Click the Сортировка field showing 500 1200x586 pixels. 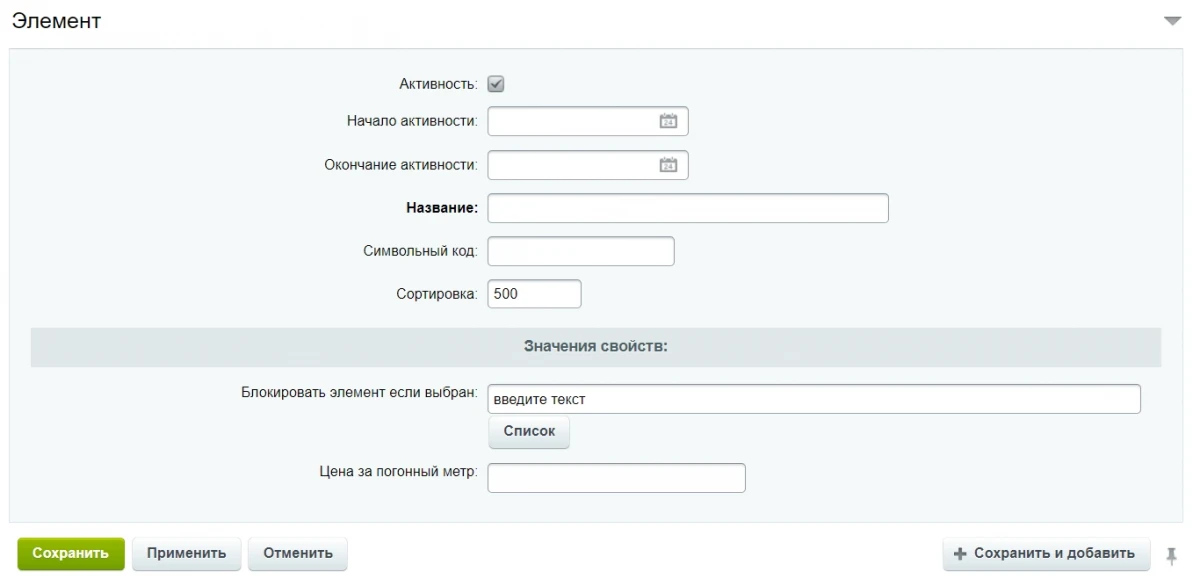point(534,294)
